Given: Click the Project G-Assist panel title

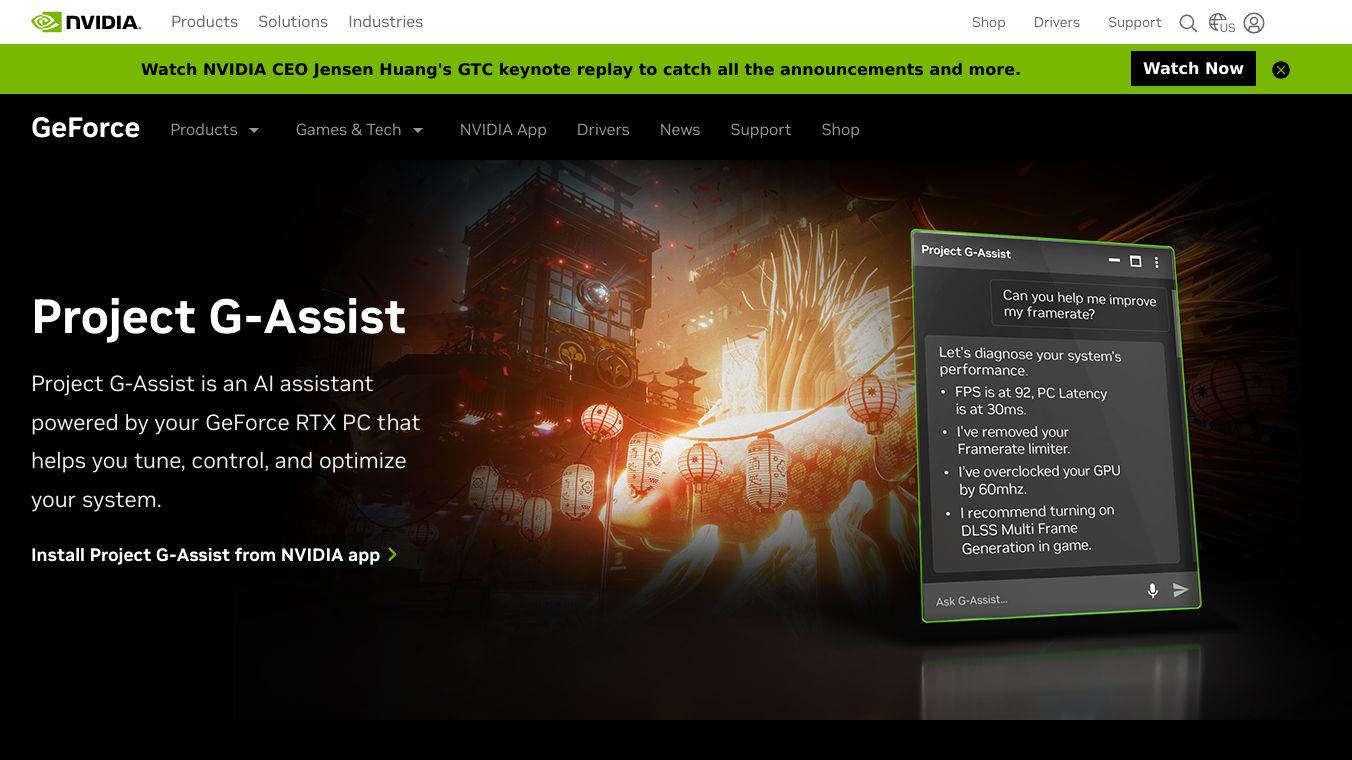Looking at the screenshot, I should [966, 252].
